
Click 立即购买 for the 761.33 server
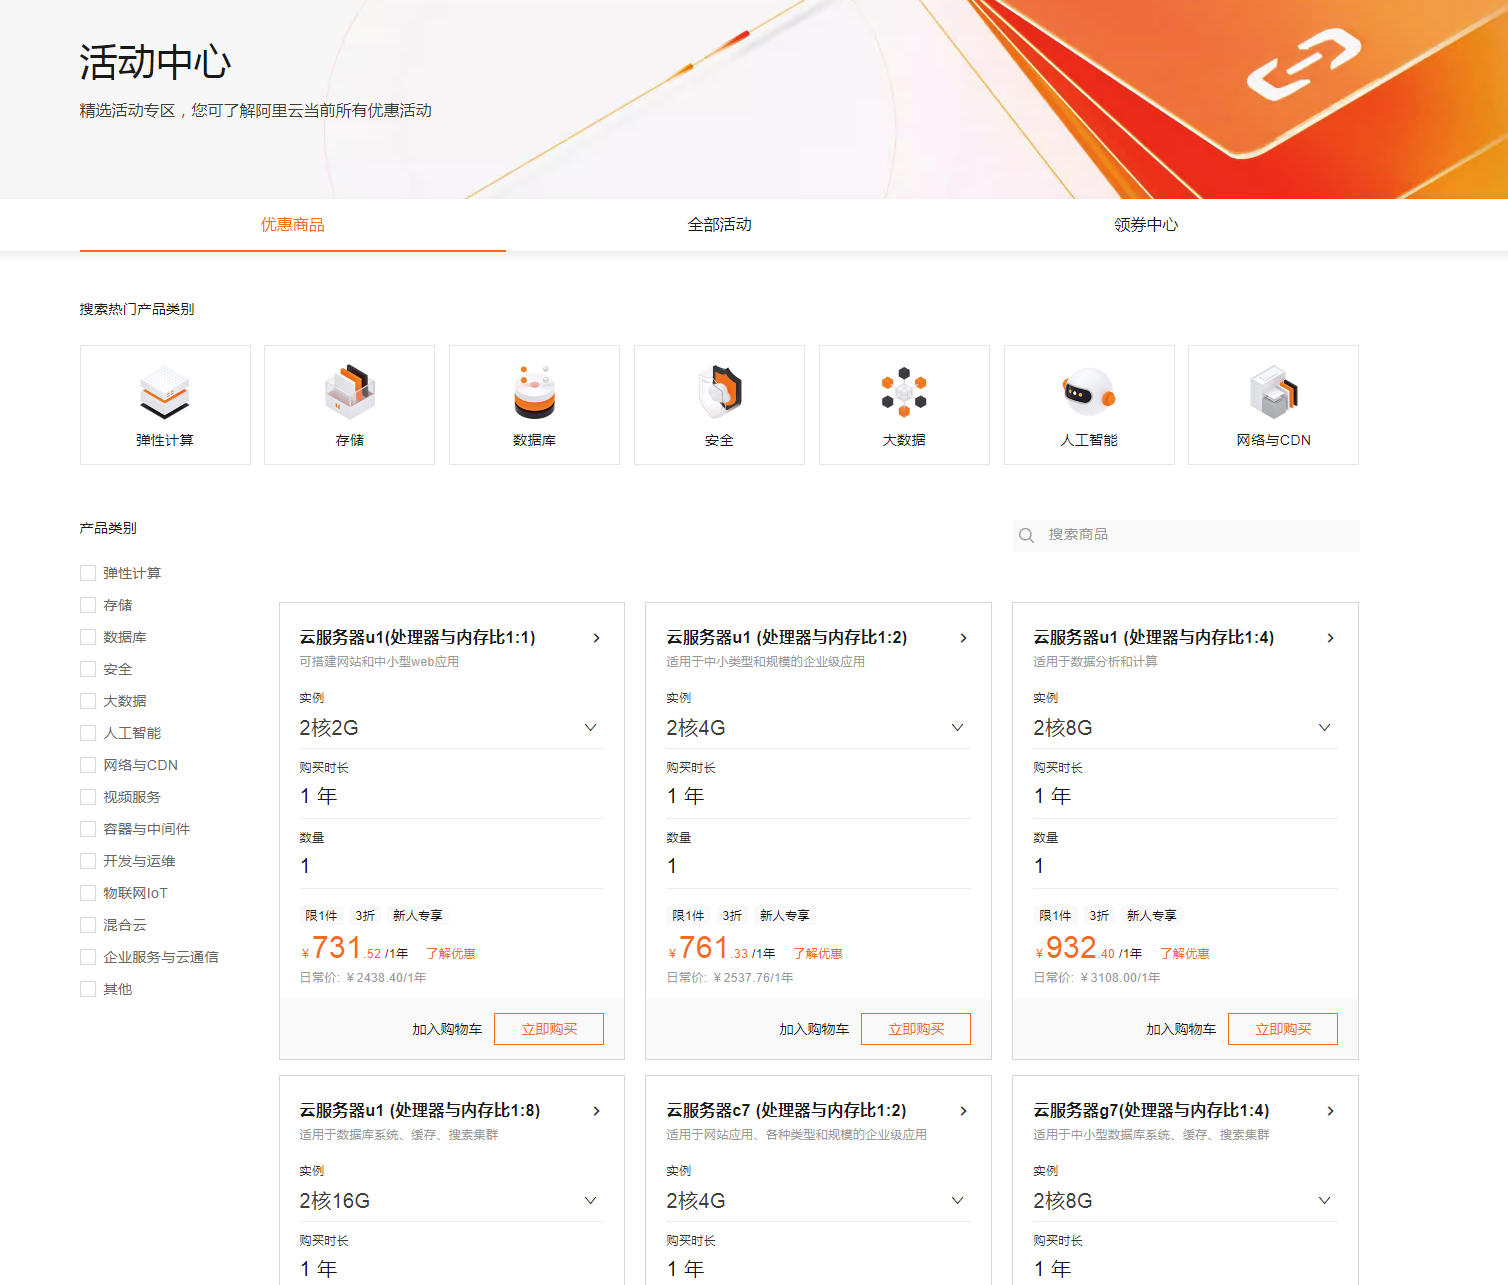[x=916, y=1029]
